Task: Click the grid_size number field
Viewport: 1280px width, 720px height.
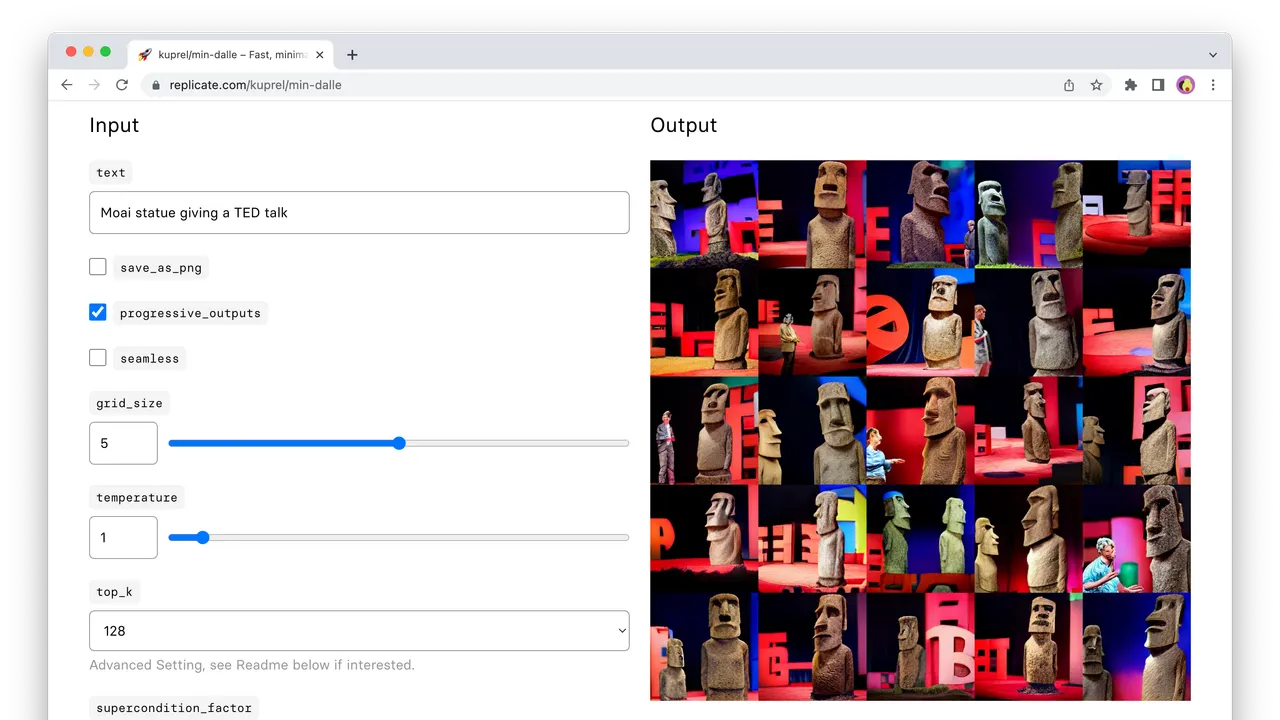Action: 123,443
